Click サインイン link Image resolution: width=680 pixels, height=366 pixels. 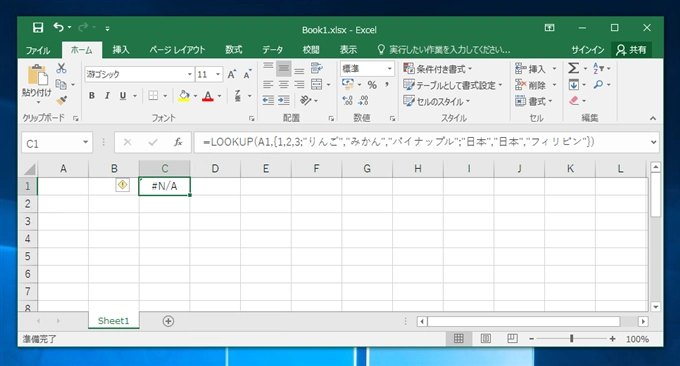[588, 50]
